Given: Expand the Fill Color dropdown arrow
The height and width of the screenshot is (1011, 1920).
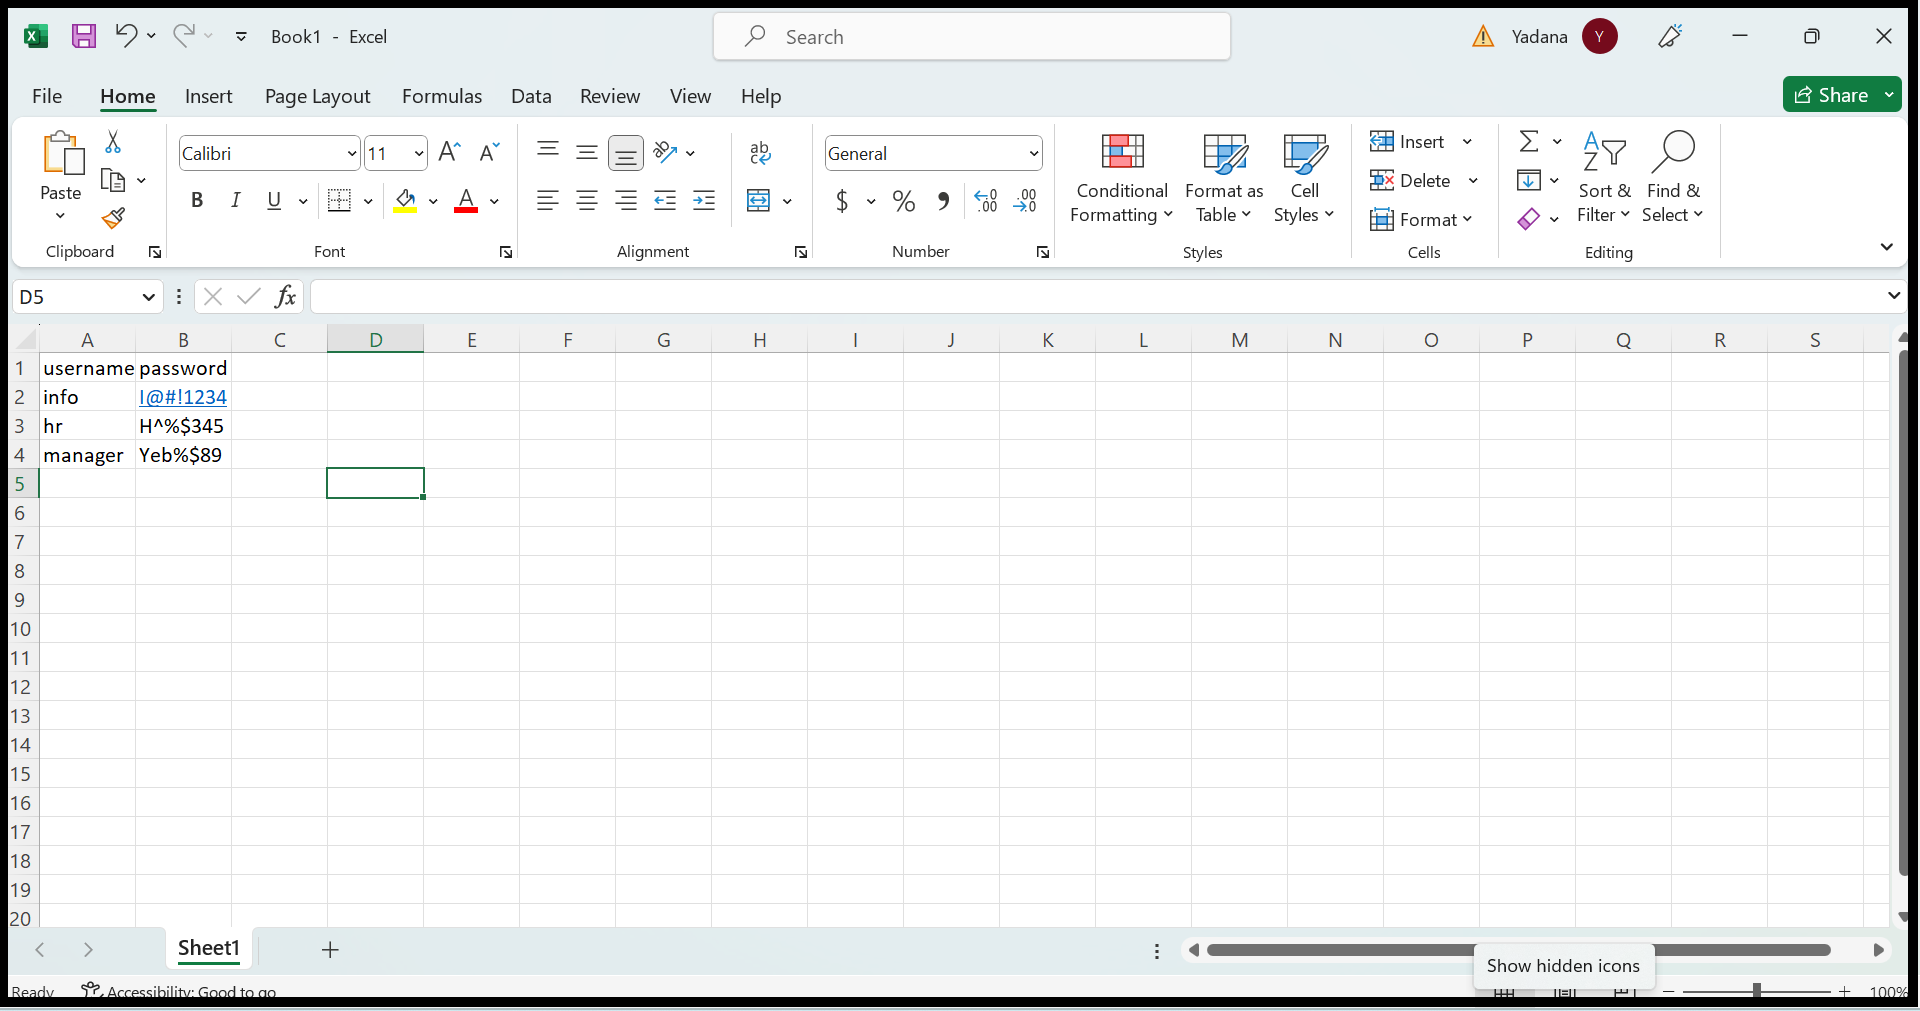Looking at the screenshot, I should [x=434, y=200].
